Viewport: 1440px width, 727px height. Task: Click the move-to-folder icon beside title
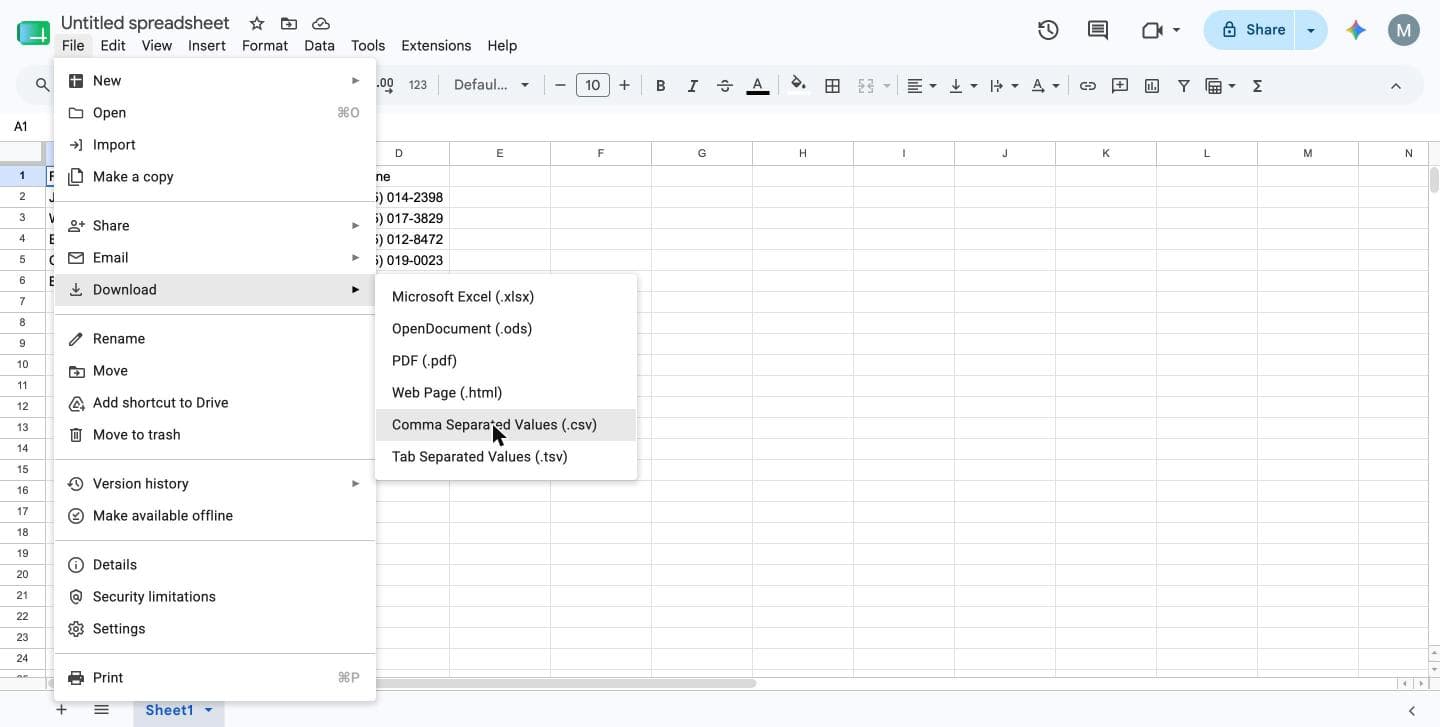(289, 23)
